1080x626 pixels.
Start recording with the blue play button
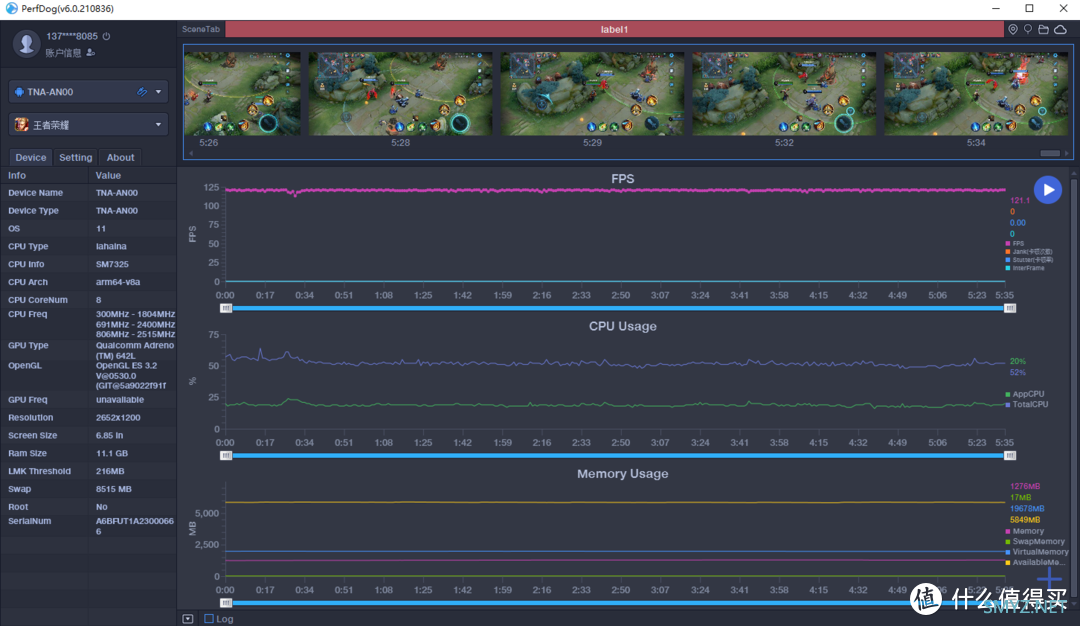[1048, 190]
